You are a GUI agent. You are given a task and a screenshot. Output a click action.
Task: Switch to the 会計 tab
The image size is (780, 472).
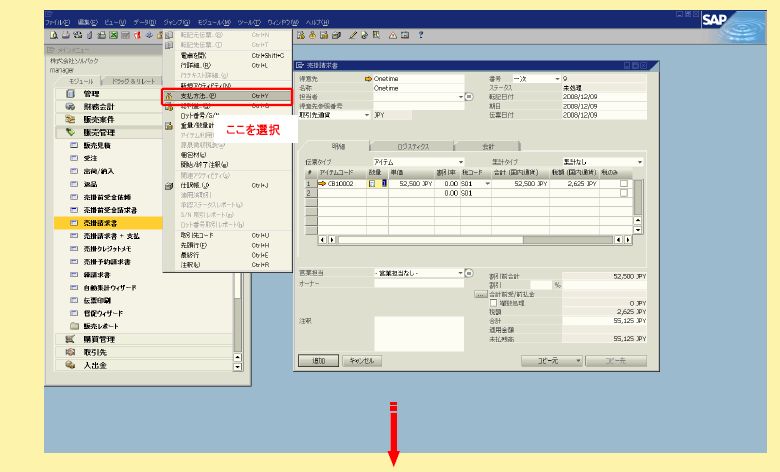click(488, 147)
